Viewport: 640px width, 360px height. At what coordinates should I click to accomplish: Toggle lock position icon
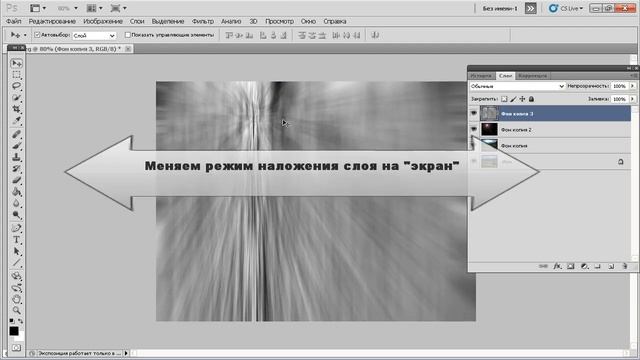(x=522, y=99)
